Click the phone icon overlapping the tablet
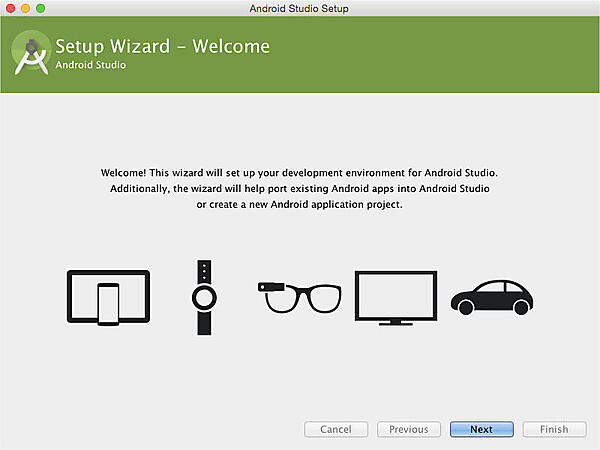Viewport: 600px width, 450px height. [x=107, y=305]
